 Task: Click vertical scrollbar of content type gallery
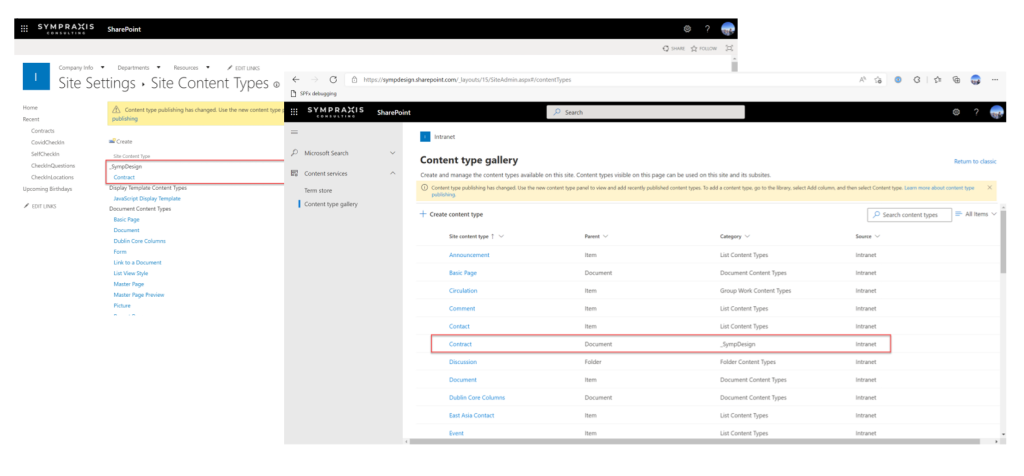(x=1003, y=242)
